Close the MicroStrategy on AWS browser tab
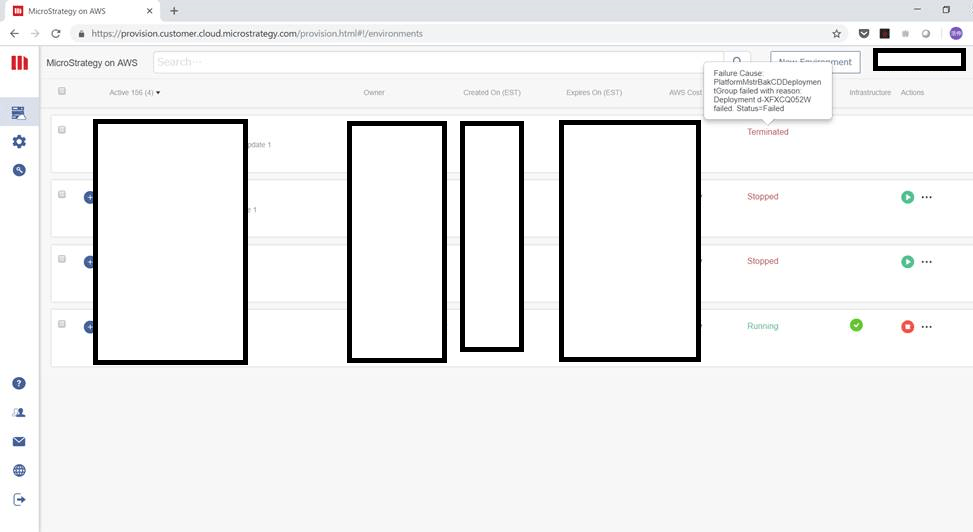Viewport: 973px width, 532px height. [x=150, y=11]
